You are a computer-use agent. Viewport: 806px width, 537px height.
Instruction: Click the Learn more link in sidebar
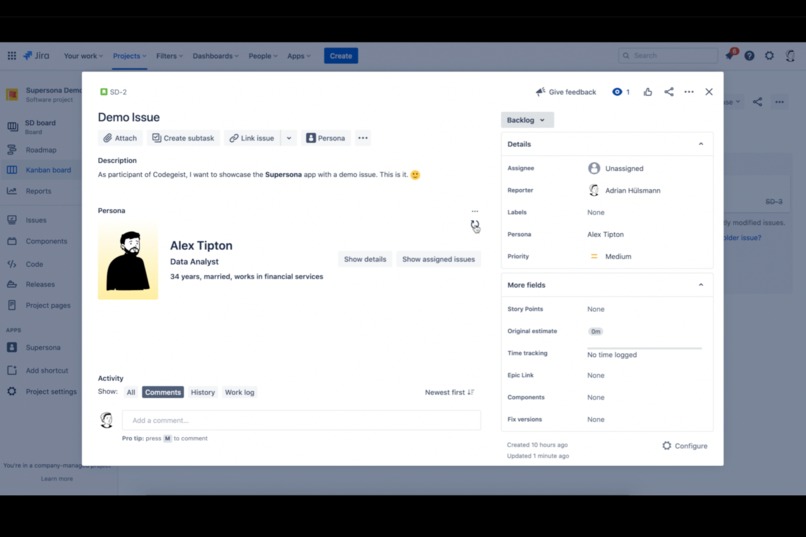57,478
